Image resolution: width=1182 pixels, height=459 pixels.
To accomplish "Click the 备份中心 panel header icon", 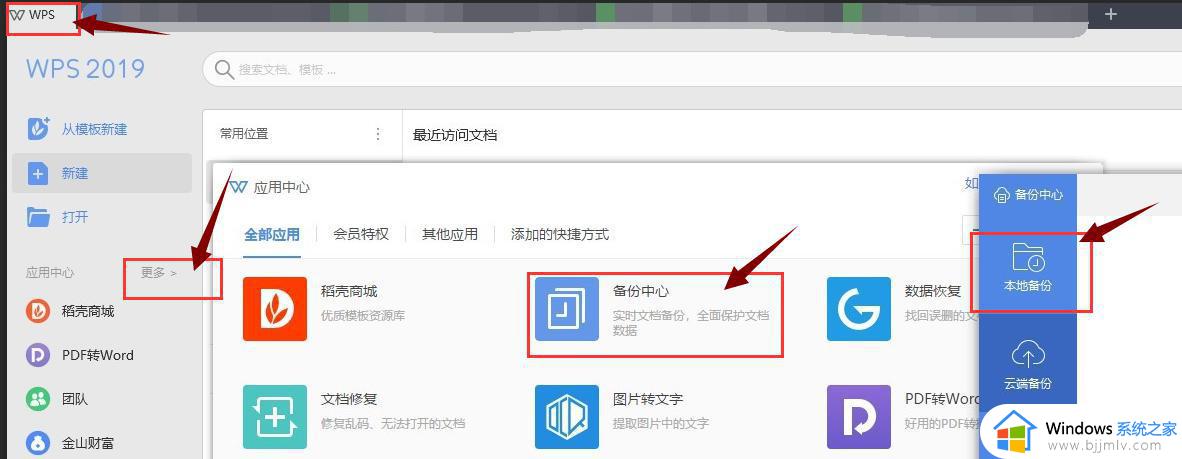I will coord(1002,194).
